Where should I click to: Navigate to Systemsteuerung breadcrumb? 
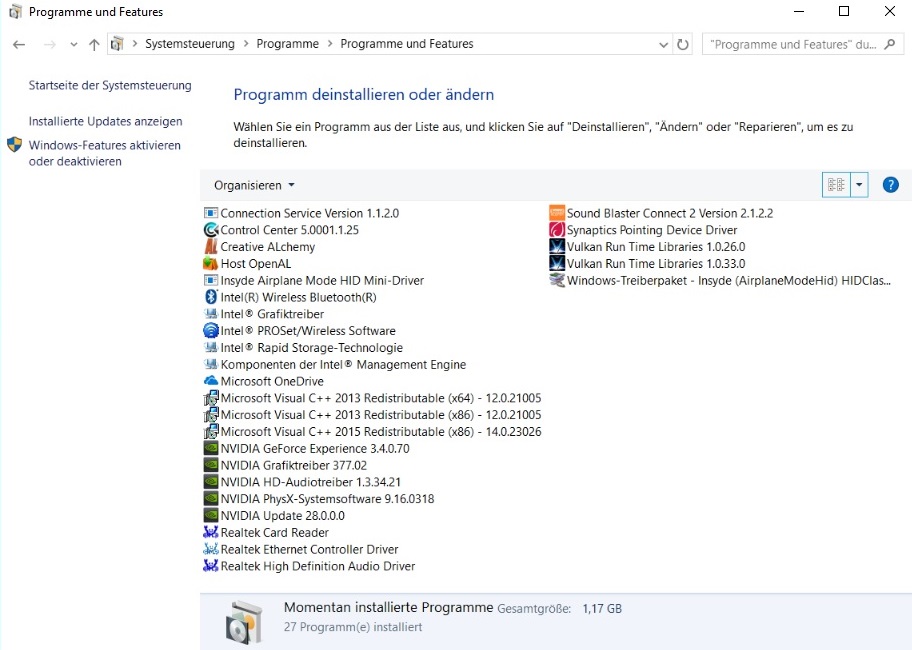tap(190, 44)
